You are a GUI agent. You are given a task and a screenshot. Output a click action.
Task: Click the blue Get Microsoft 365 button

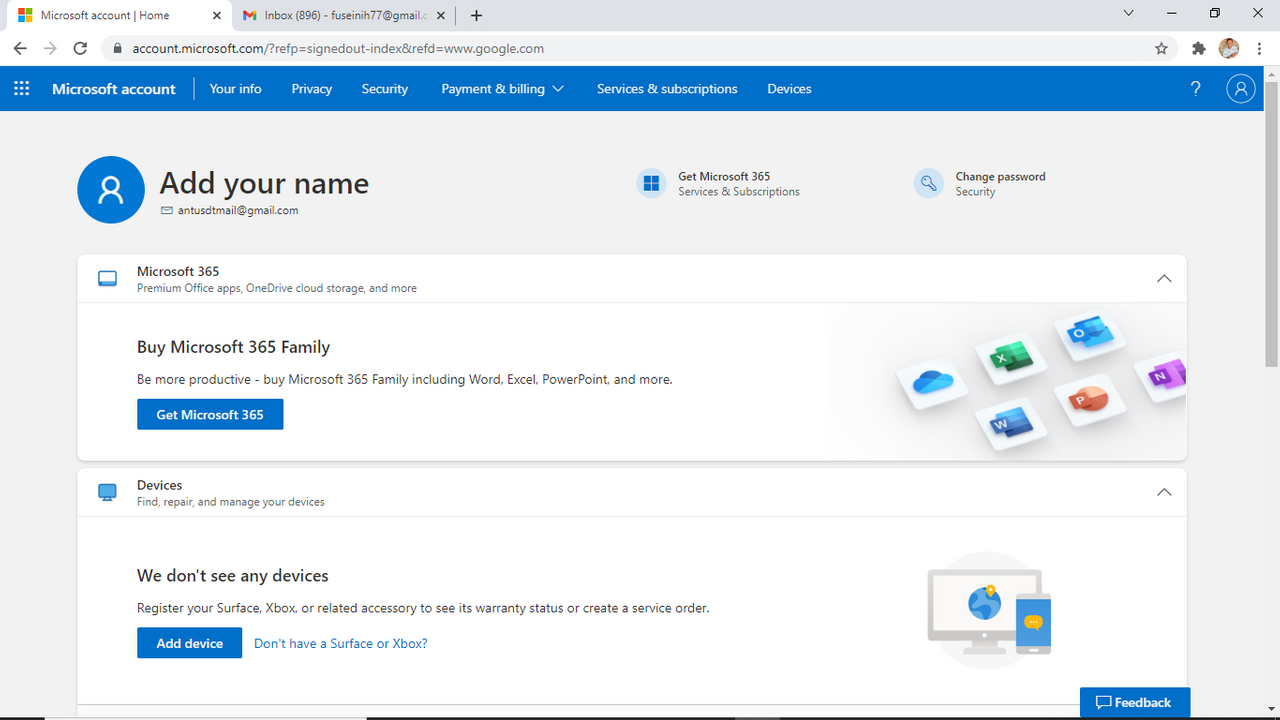click(x=210, y=414)
